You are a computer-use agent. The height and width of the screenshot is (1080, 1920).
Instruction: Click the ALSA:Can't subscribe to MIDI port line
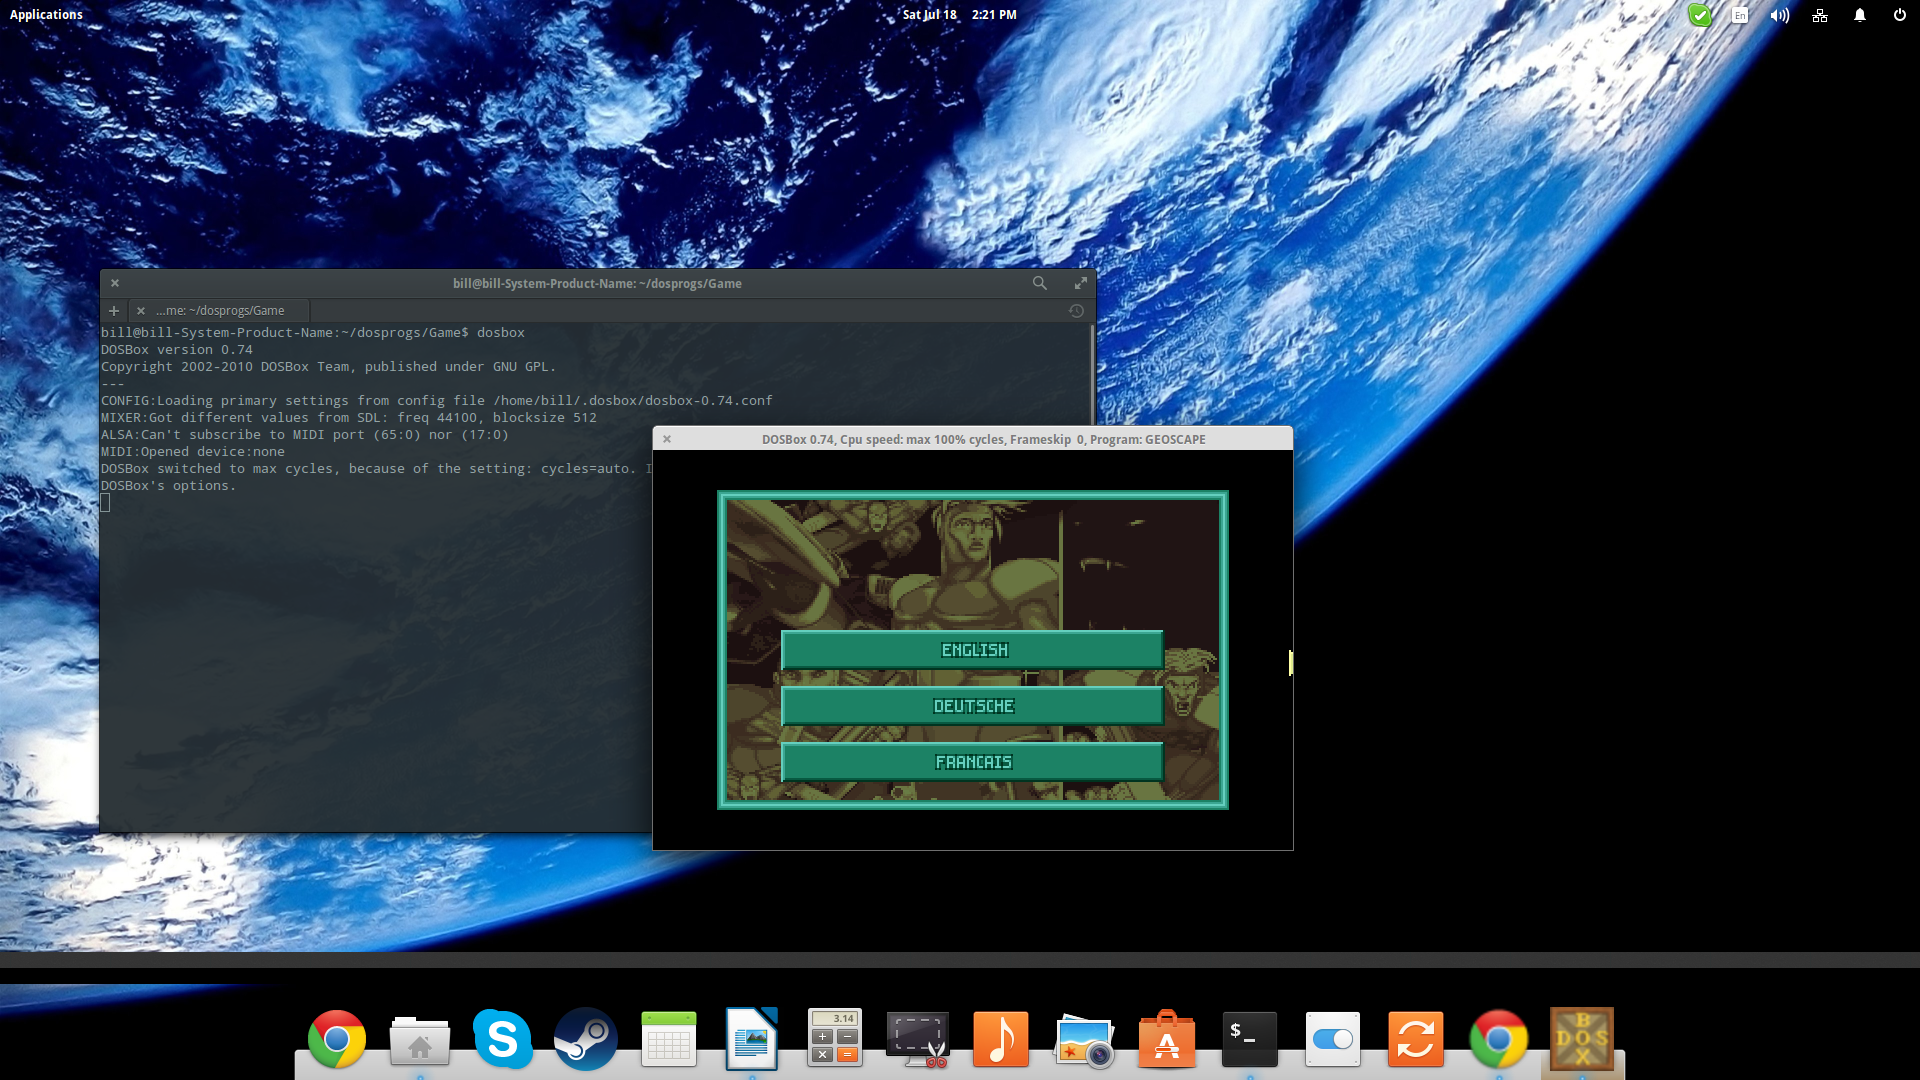305,435
